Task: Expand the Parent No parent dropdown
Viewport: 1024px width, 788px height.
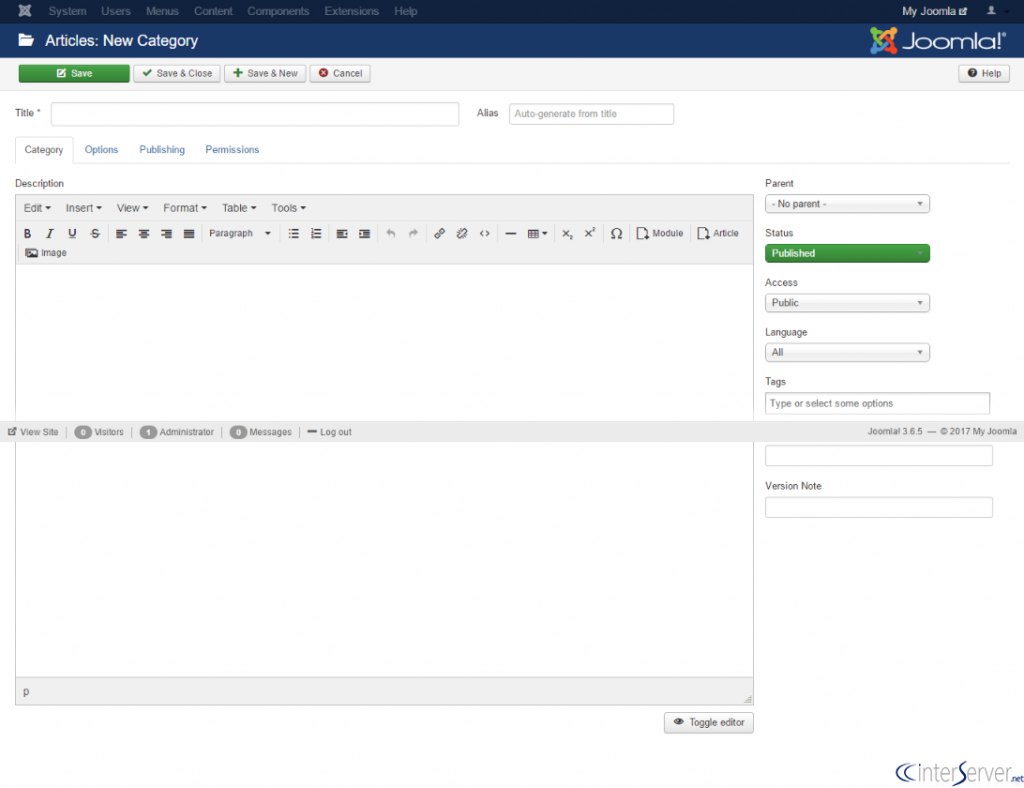Action: [847, 204]
